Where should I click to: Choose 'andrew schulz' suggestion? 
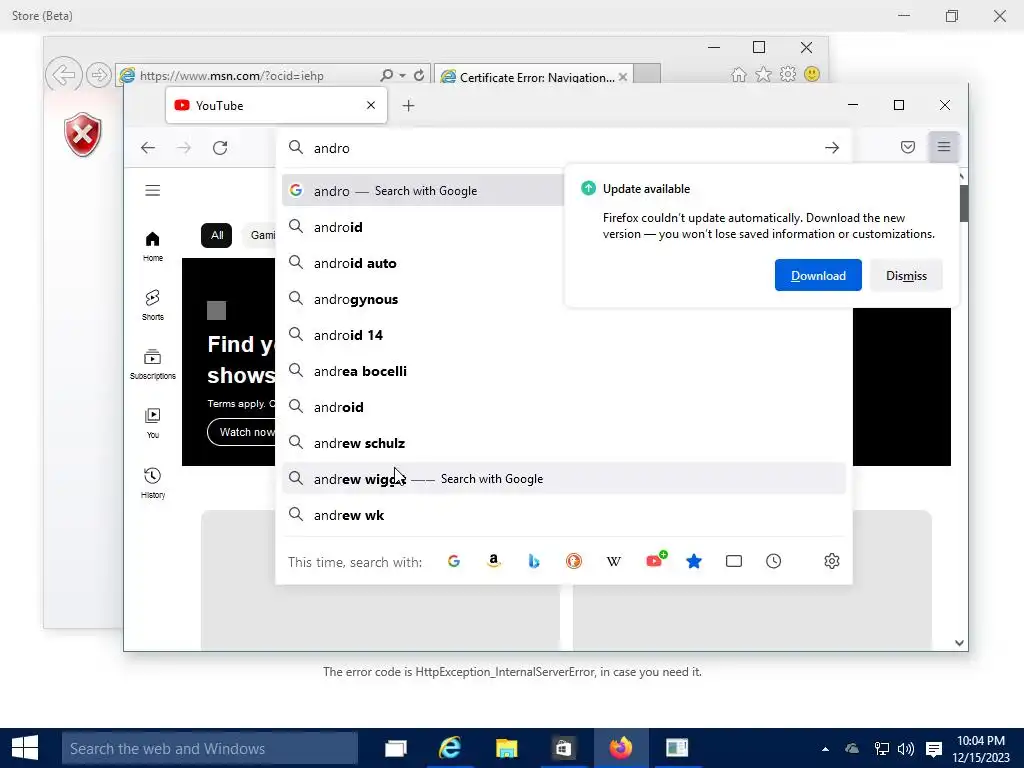coord(564,443)
